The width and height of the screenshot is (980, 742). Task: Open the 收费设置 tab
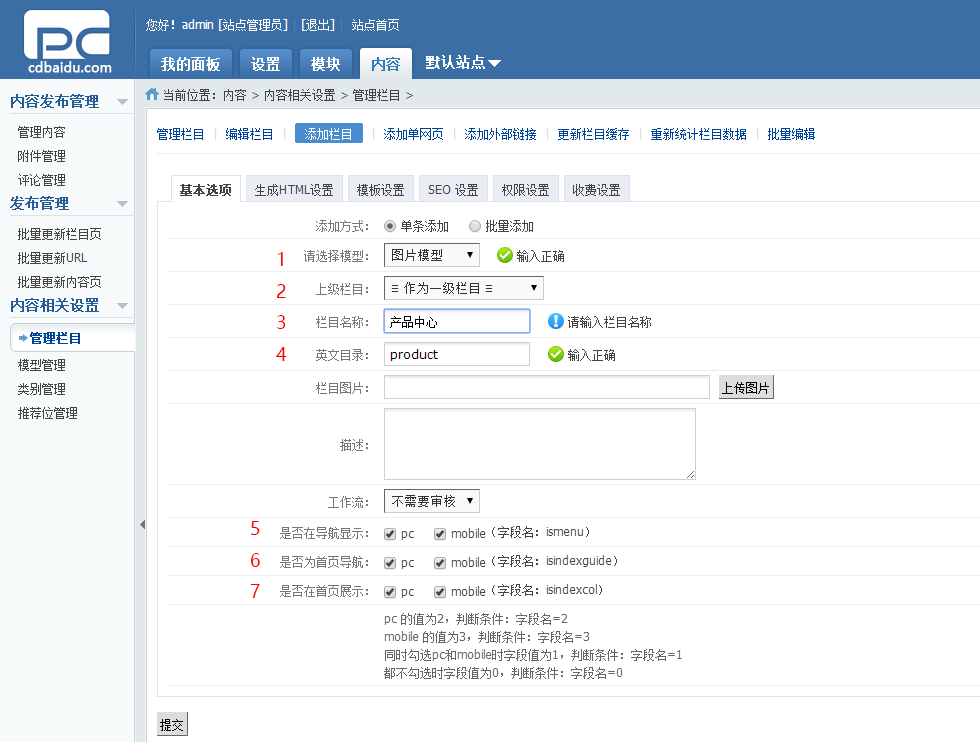click(597, 189)
